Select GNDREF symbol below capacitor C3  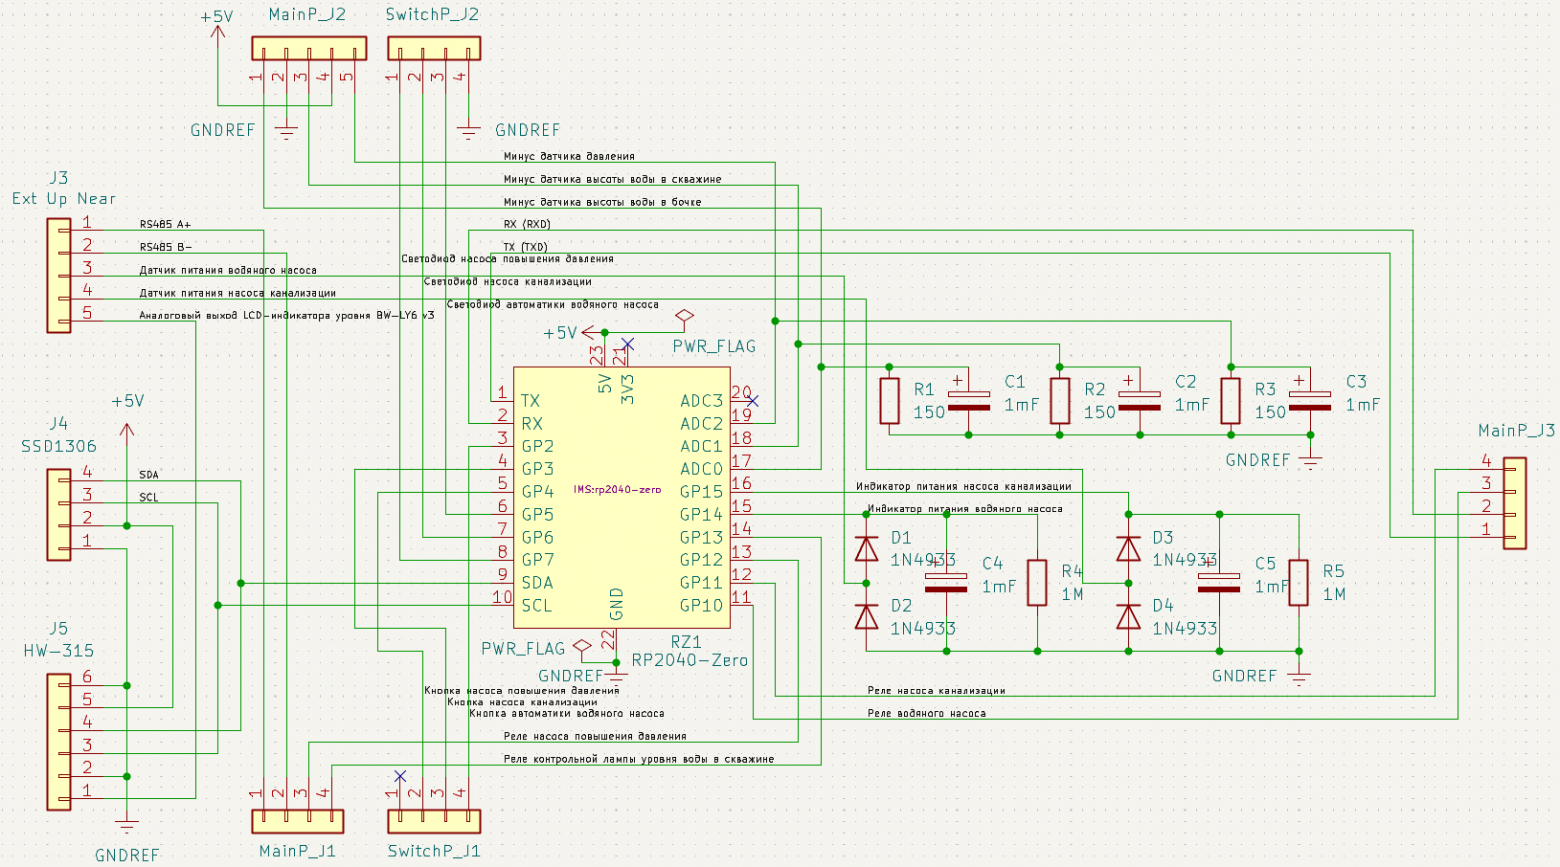[1310, 458]
